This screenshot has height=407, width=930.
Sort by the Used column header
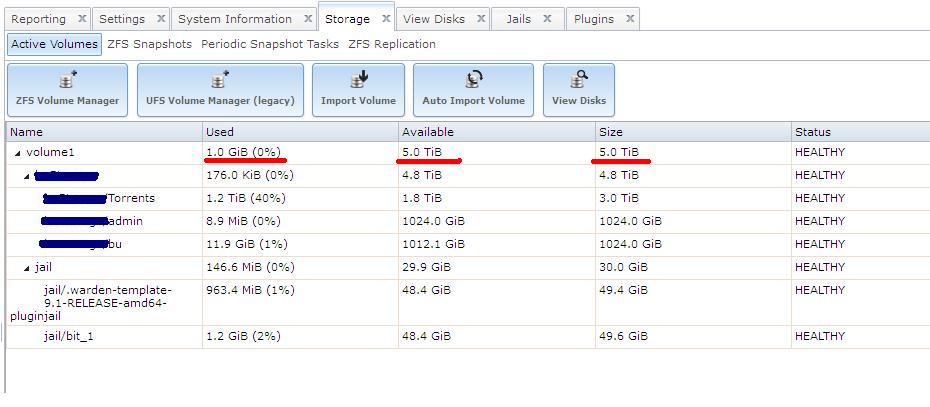[220, 132]
